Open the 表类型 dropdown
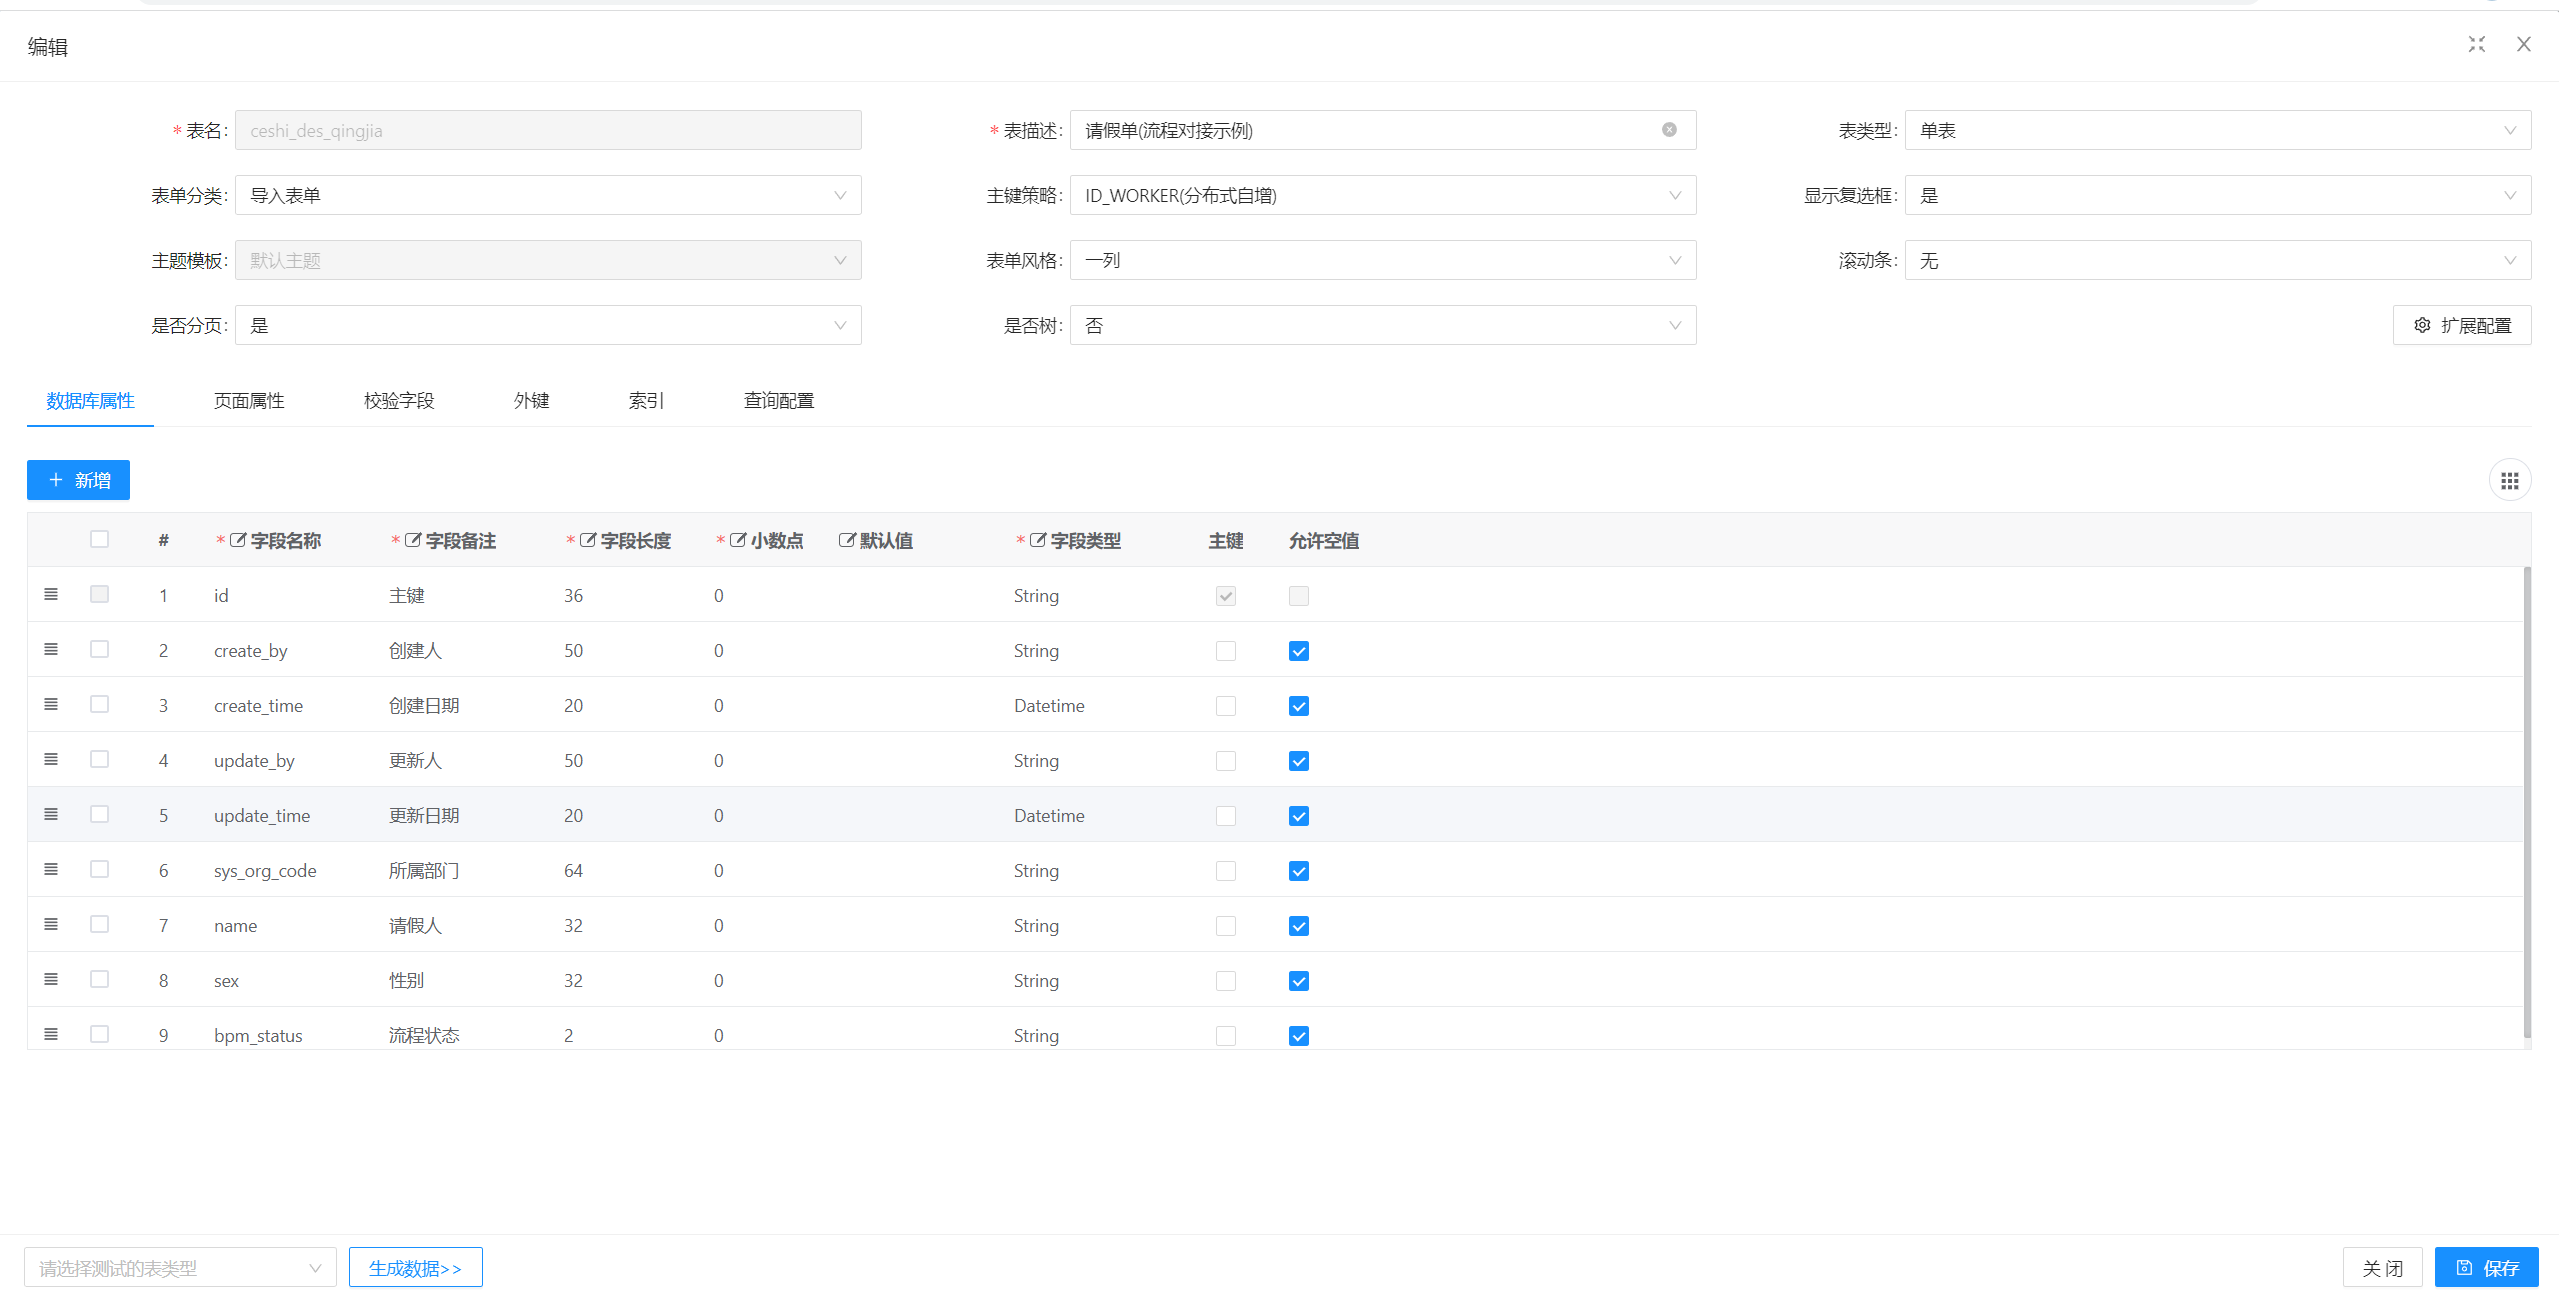Screen dimensions: 2559x1295 (x=2217, y=131)
